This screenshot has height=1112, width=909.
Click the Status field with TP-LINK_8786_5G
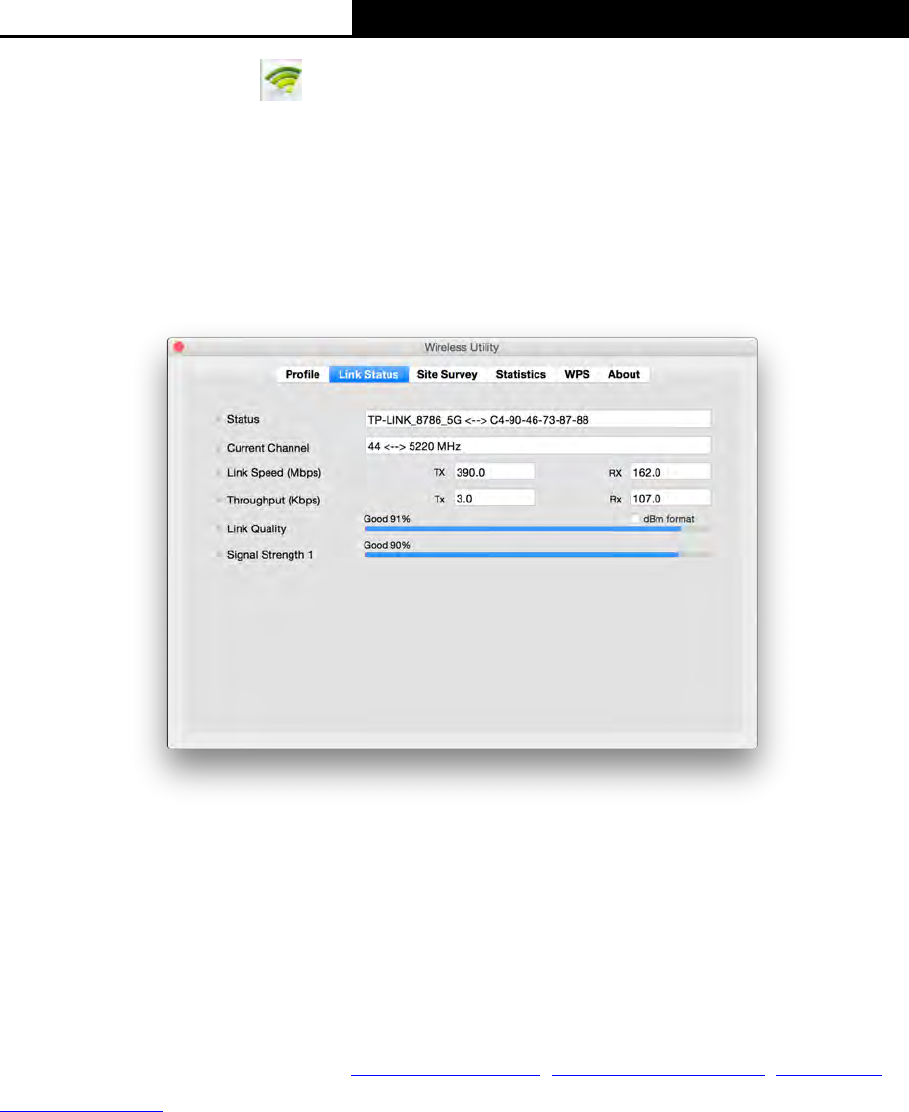pyautogui.click(x=538, y=419)
